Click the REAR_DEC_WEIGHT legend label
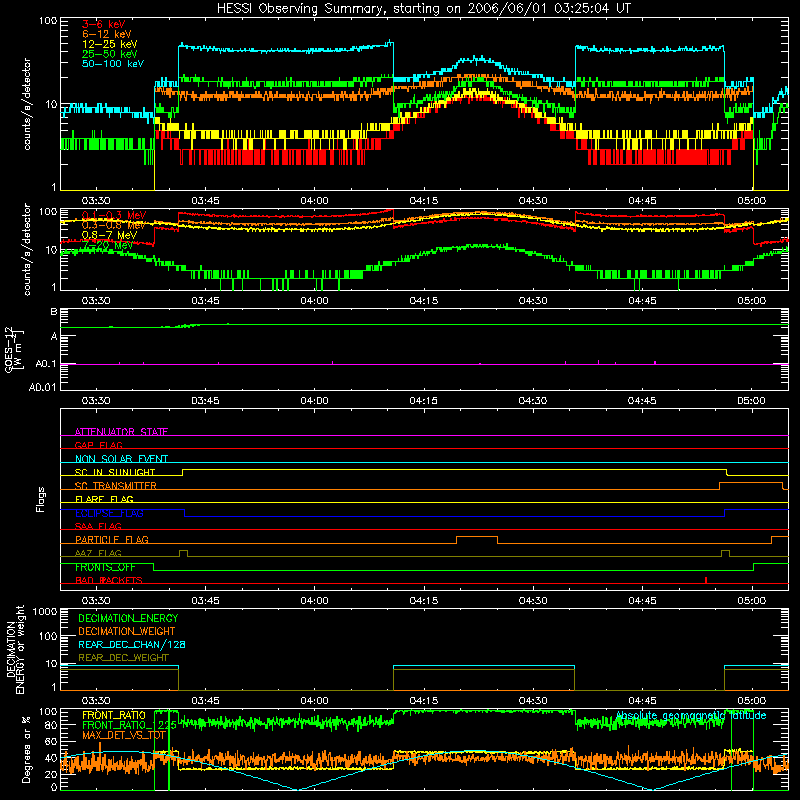Screen dimensions: 800x800 click(x=123, y=658)
